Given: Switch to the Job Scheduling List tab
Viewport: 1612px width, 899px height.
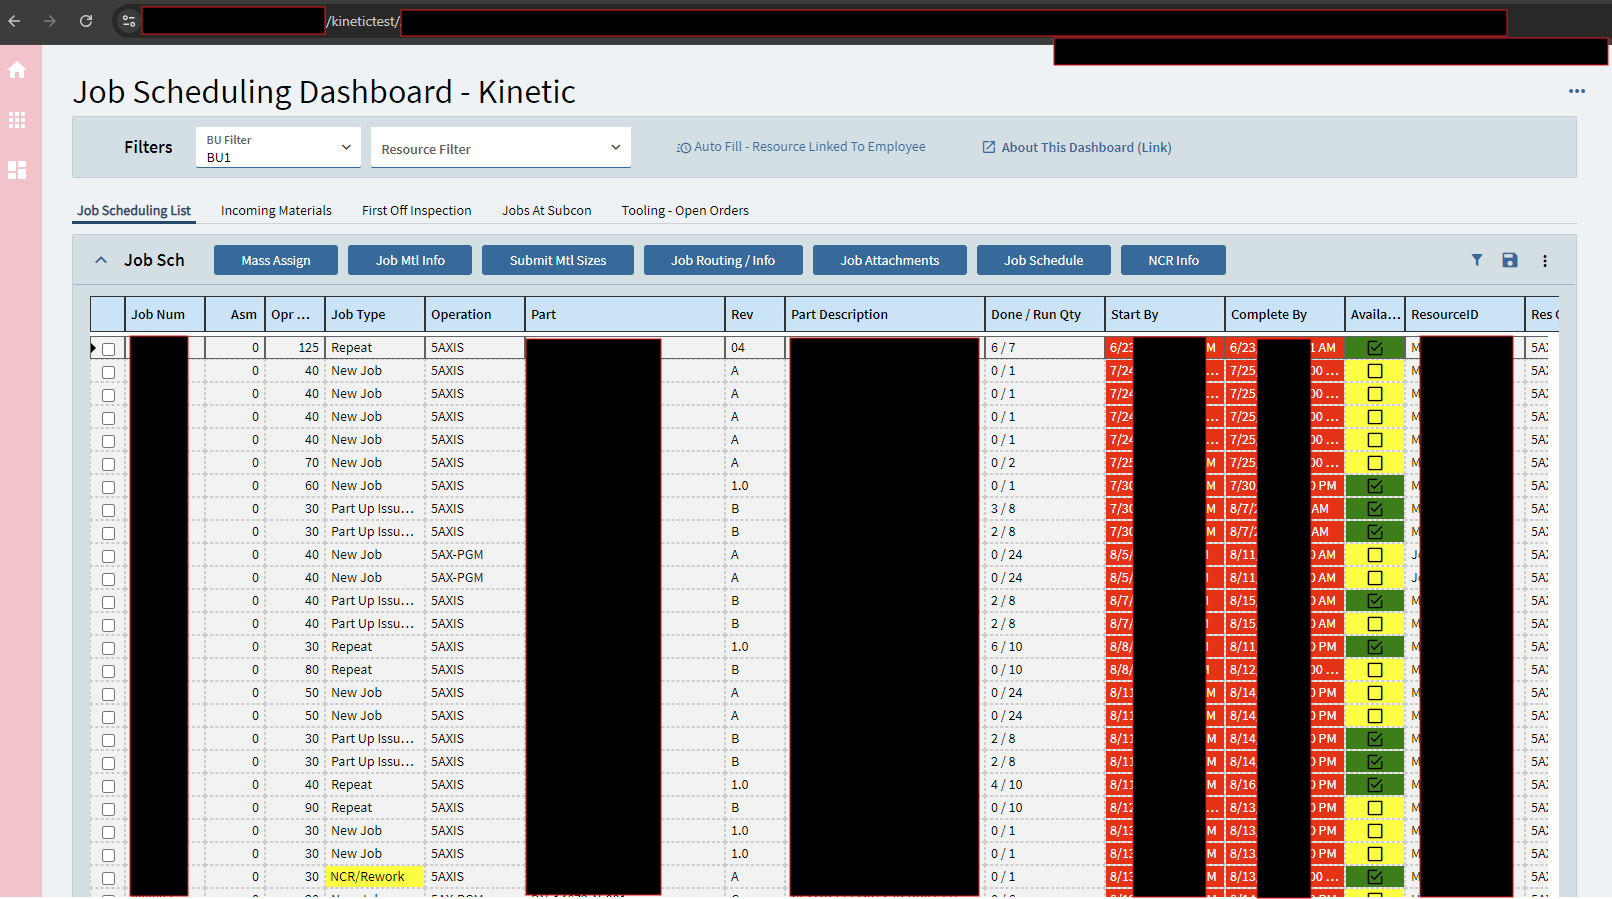Looking at the screenshot, I should 134,211.
